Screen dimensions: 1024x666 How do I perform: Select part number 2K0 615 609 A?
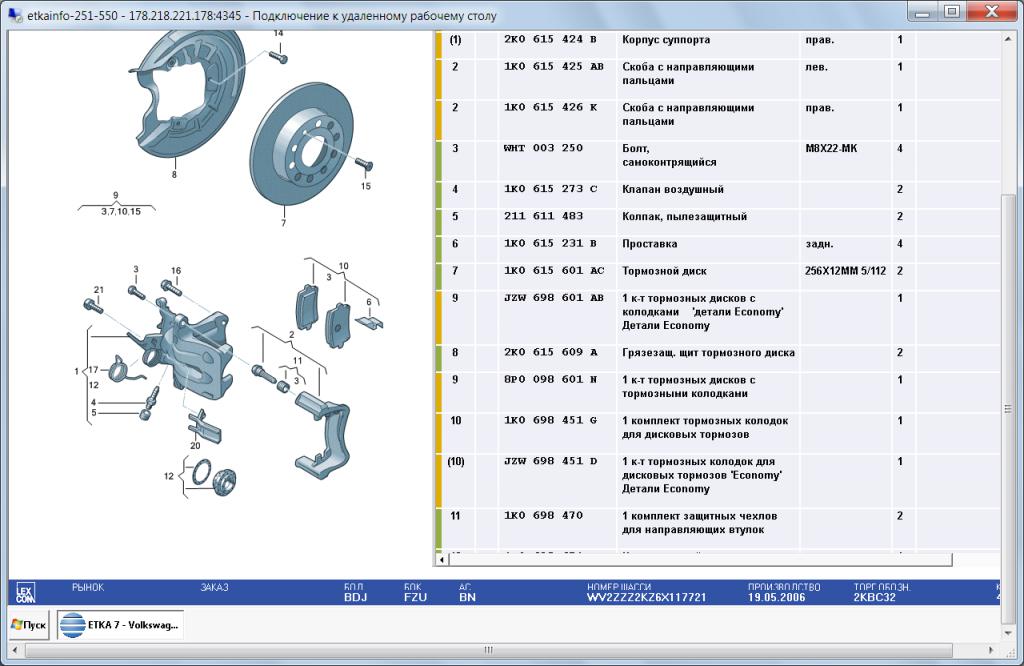[x=550, y=352]
